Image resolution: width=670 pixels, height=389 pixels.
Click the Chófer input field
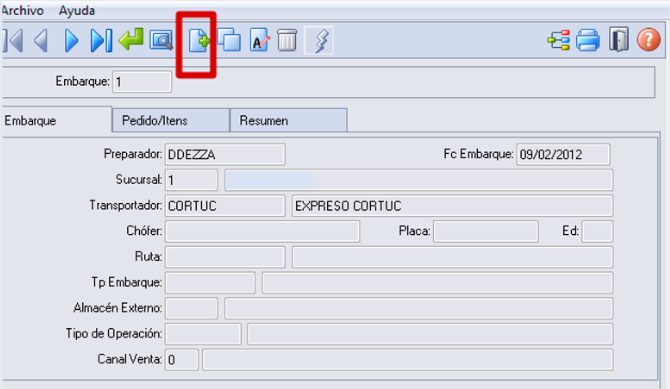(x=262, y=231)
